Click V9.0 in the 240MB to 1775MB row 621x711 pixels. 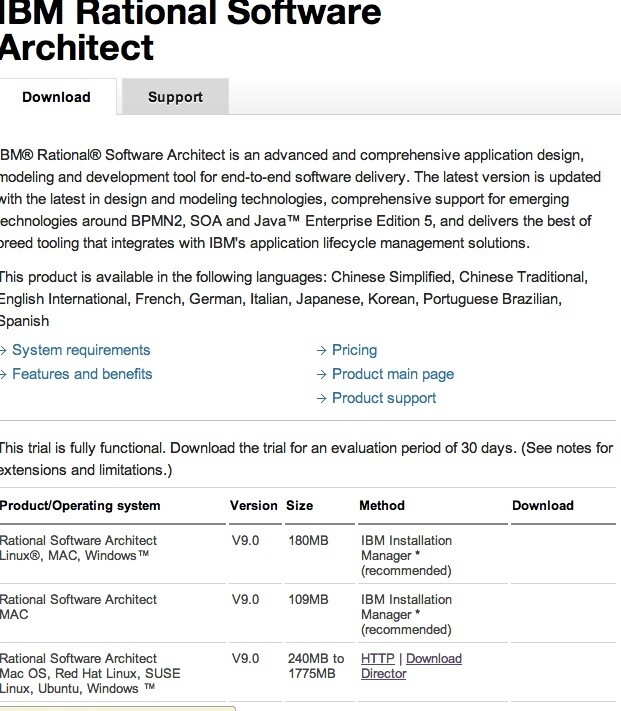(245, 658)
